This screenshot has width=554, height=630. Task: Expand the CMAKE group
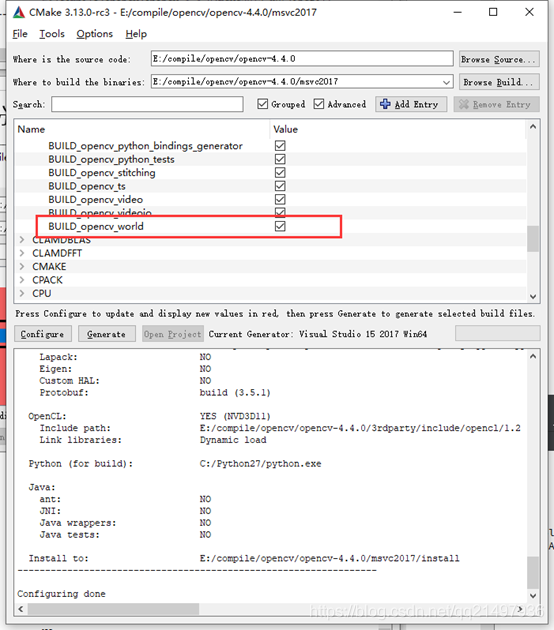[22, 266]
